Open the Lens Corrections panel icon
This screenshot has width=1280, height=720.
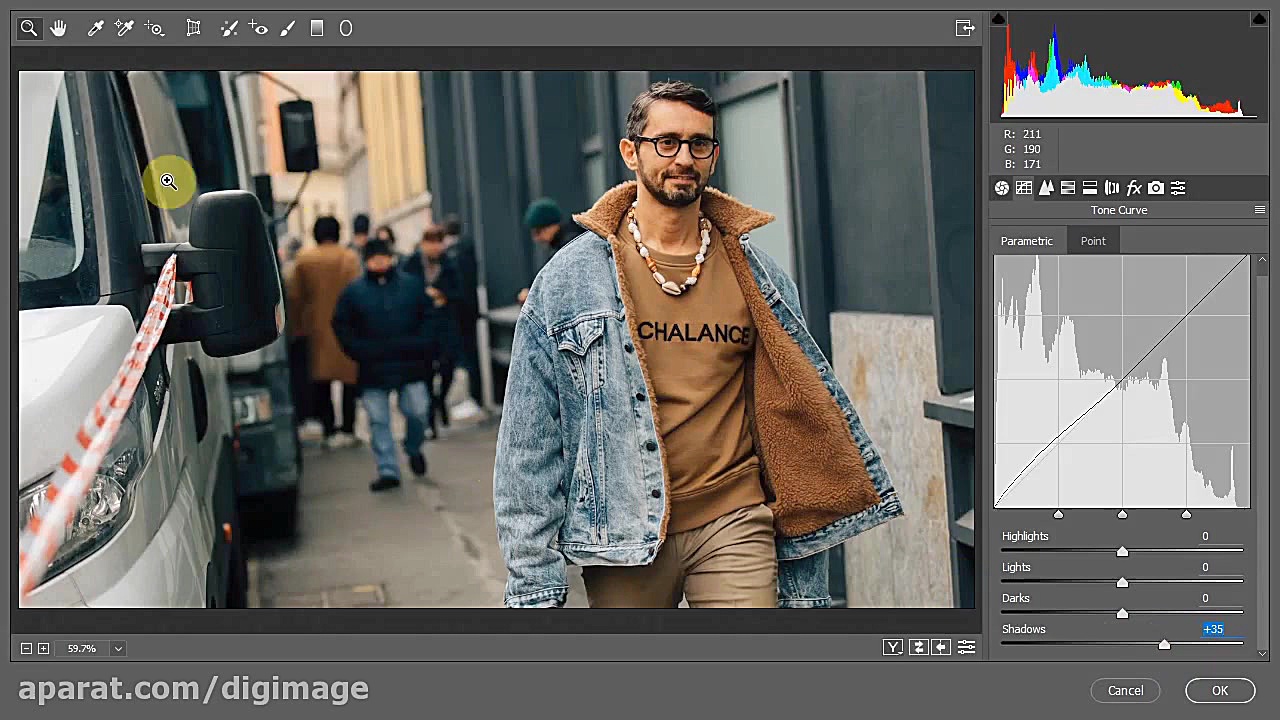tap(1112, 188)
